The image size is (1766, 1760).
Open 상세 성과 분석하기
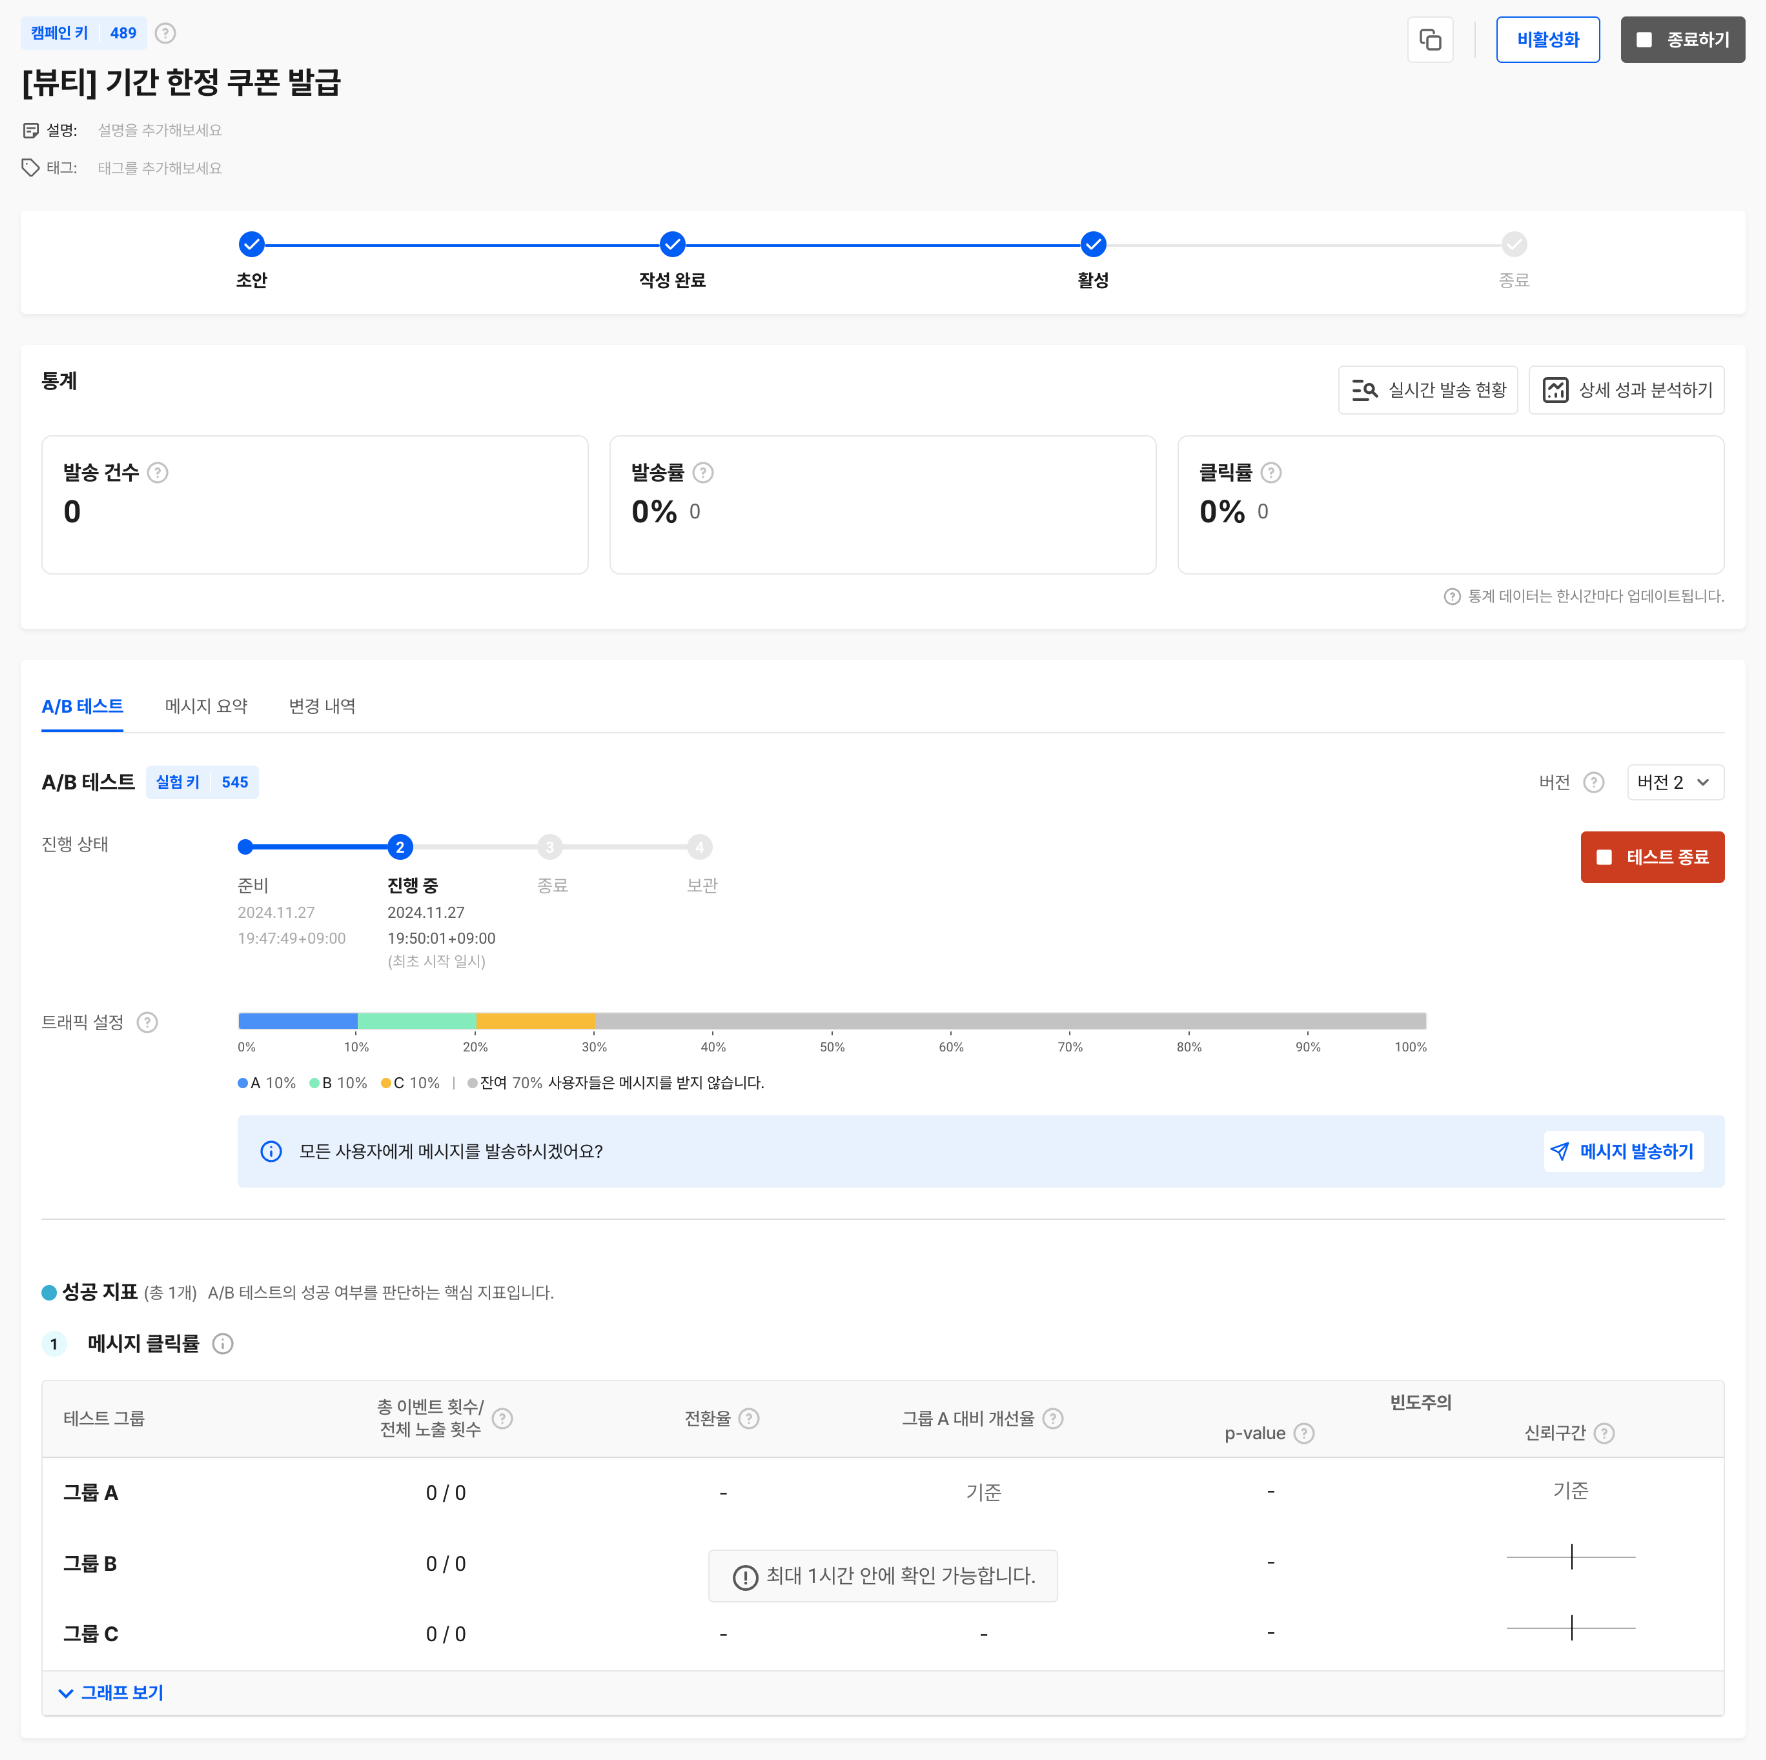pos(1627,390)
